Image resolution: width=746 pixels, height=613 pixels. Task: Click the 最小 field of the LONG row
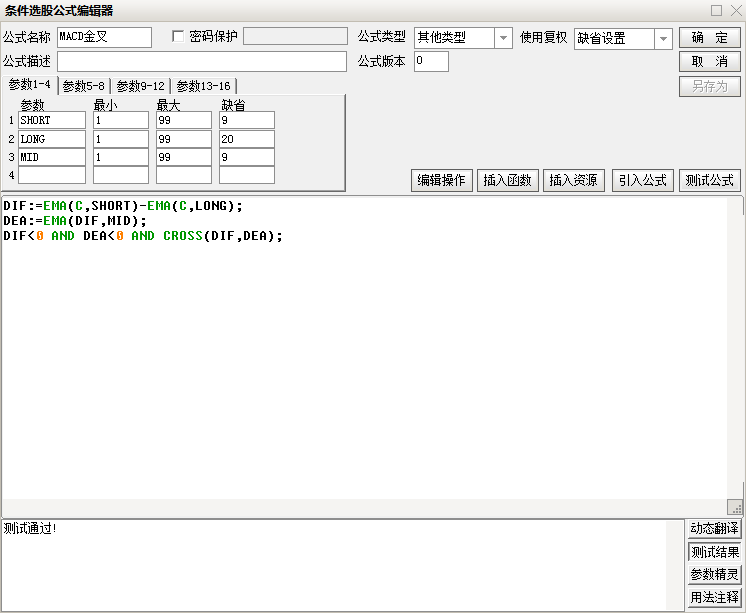(x=121, y=139)
